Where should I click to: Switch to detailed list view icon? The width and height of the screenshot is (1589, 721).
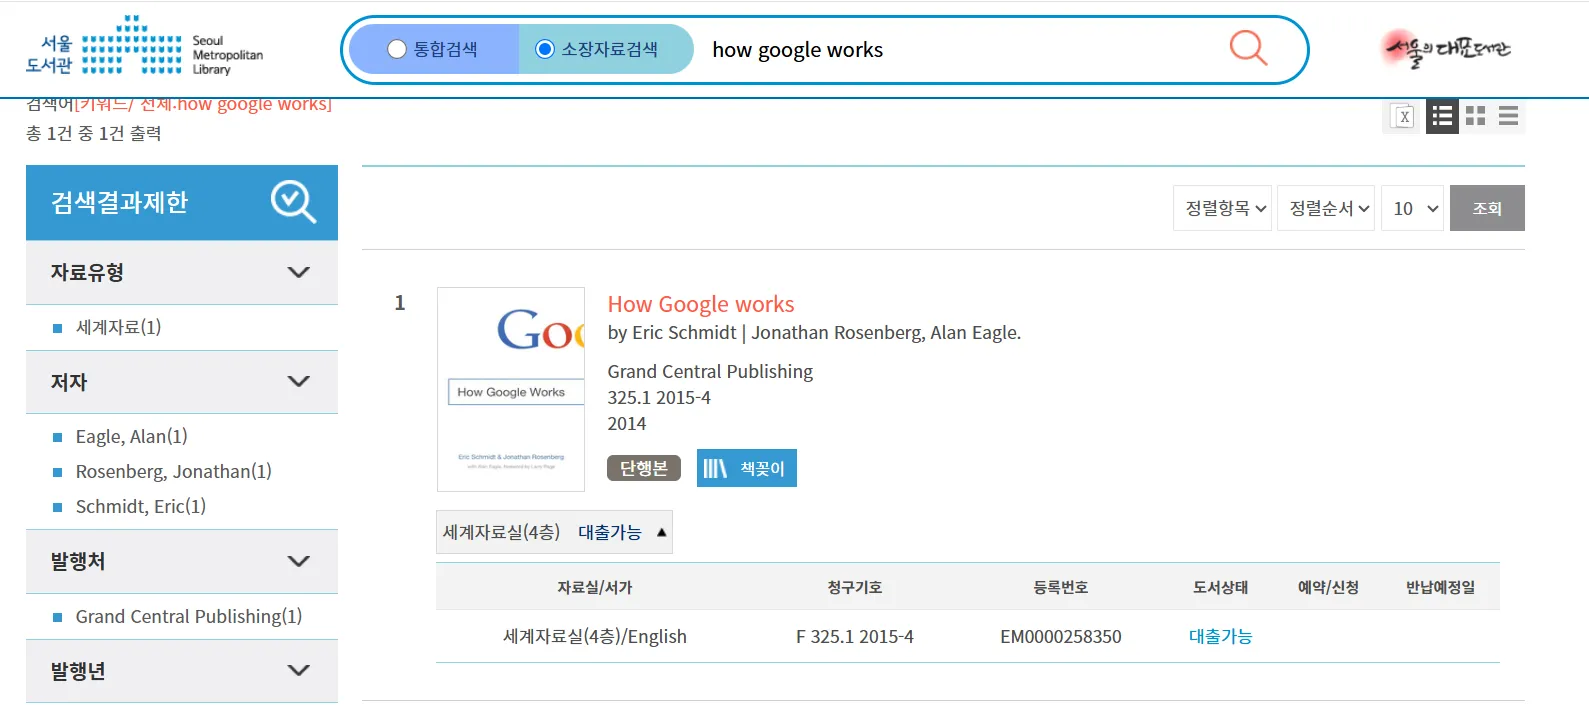1442,117
